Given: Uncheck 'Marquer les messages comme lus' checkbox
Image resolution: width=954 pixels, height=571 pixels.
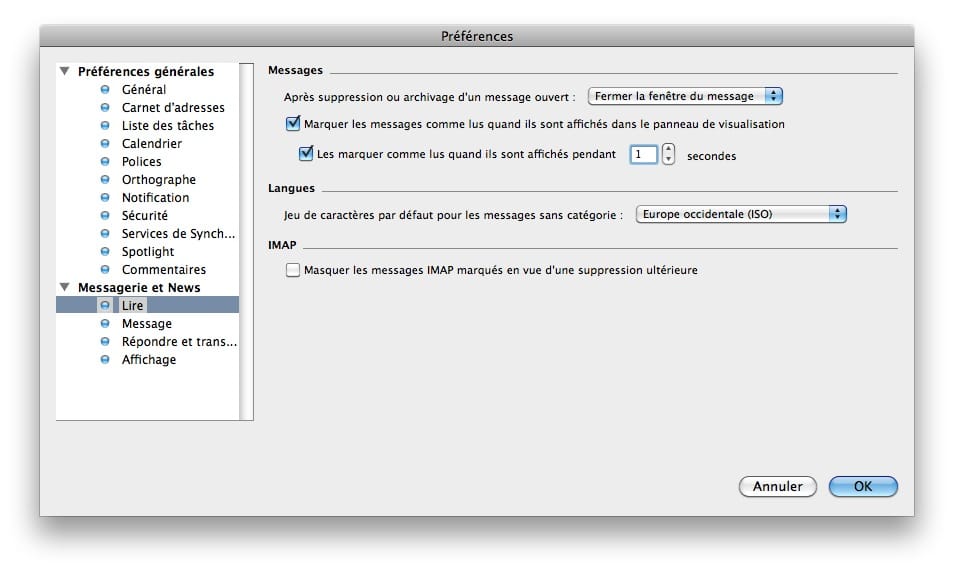Looking at the screenshot, I should coord(293,124).
